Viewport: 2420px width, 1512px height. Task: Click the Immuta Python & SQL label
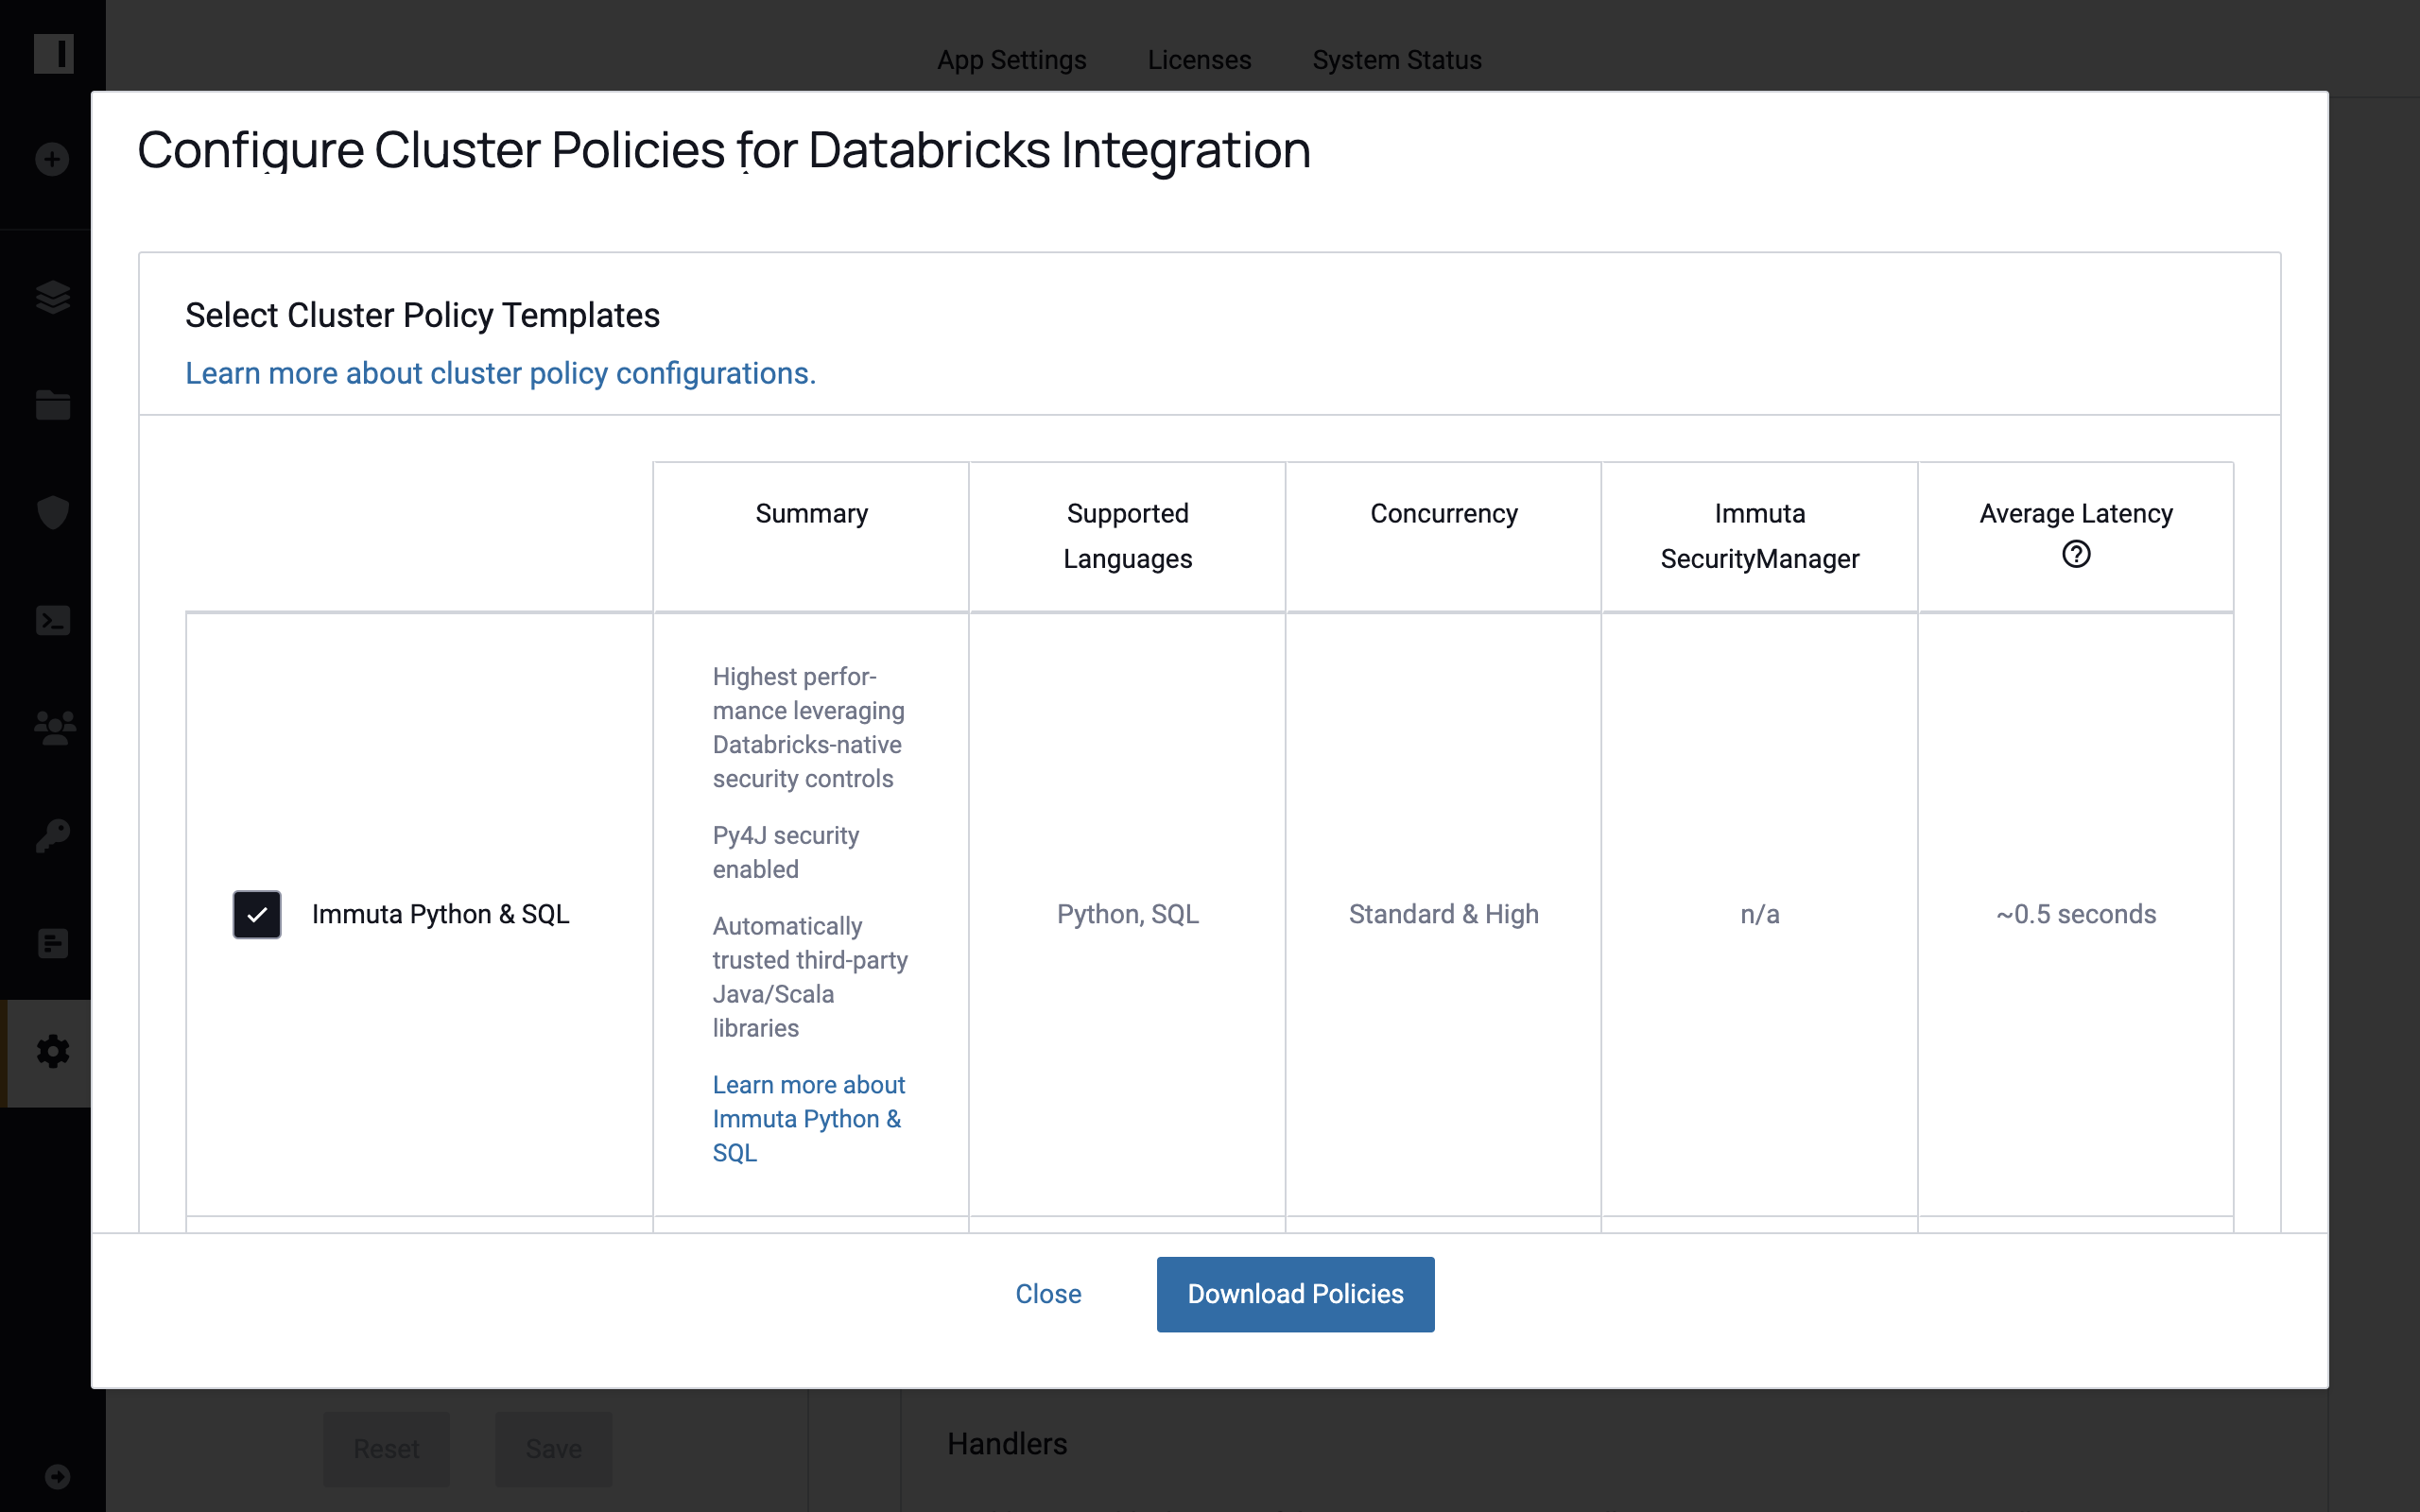(x=440, y=914)
